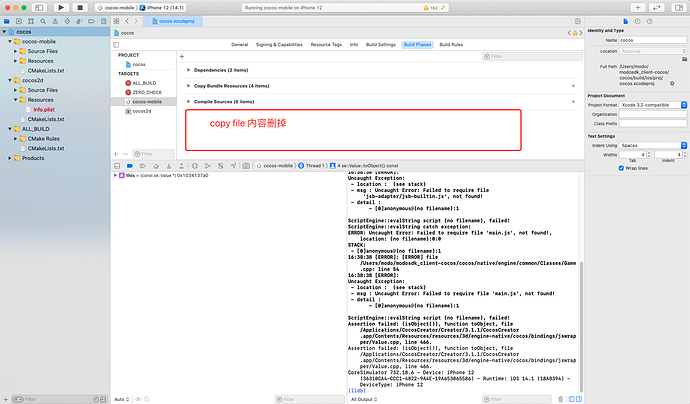
Task: Clear the console with the trash icon
Action: (561, 399)
